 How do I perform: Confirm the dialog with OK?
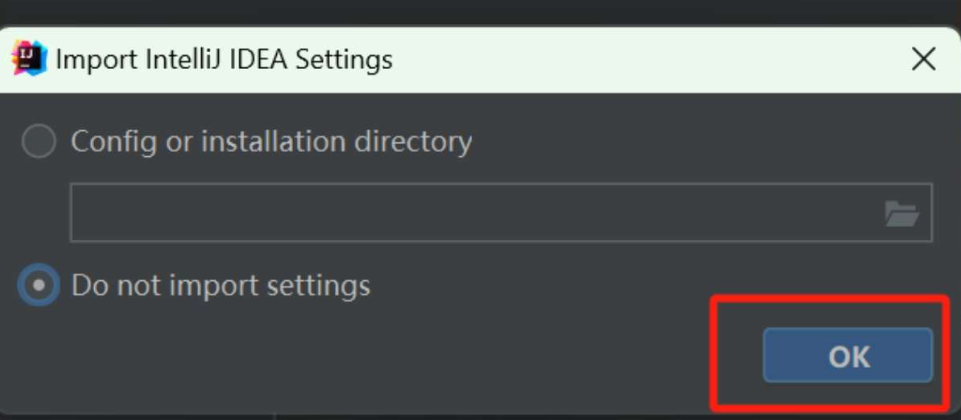coord(848,356)
